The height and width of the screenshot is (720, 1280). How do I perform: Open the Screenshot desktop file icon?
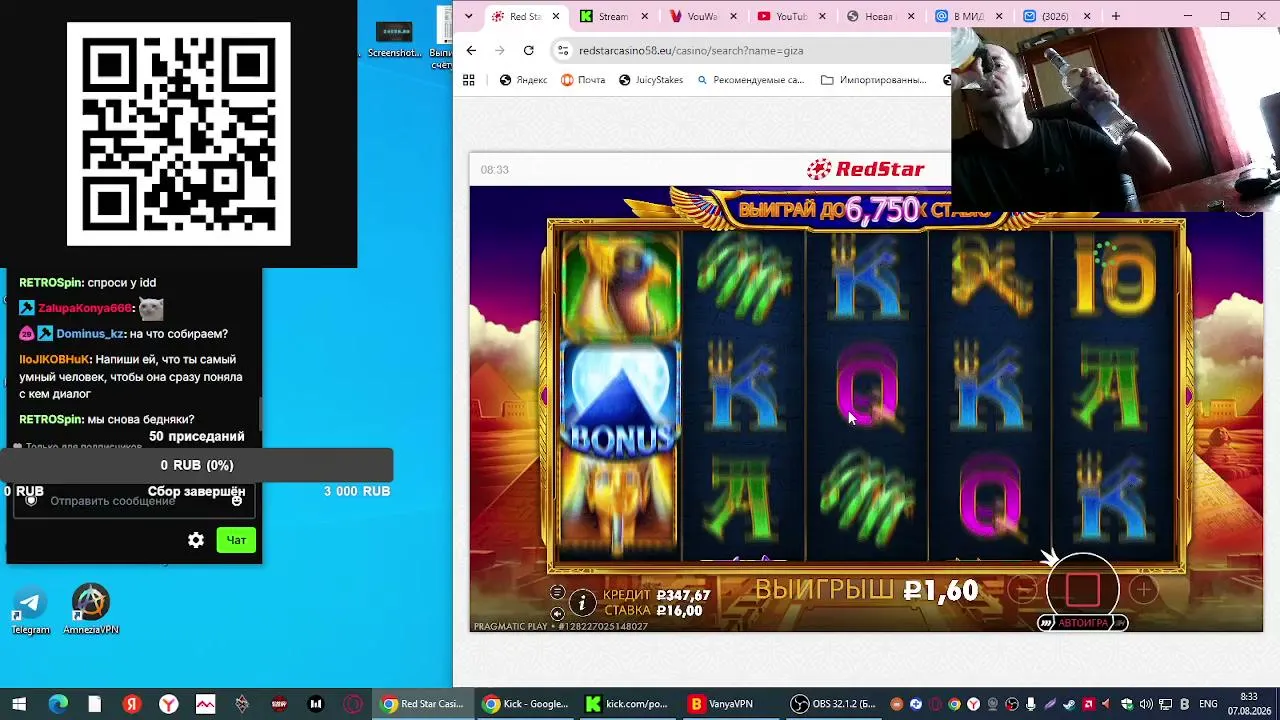(394, 40)
